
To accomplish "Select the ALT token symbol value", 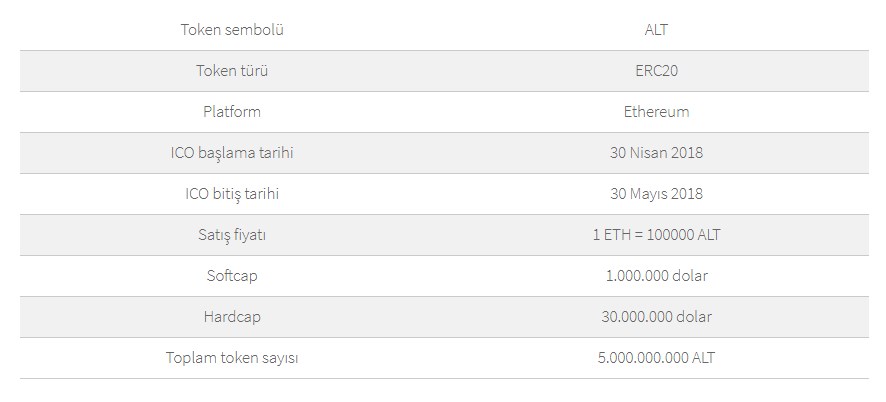I will [x=656, y=30].
